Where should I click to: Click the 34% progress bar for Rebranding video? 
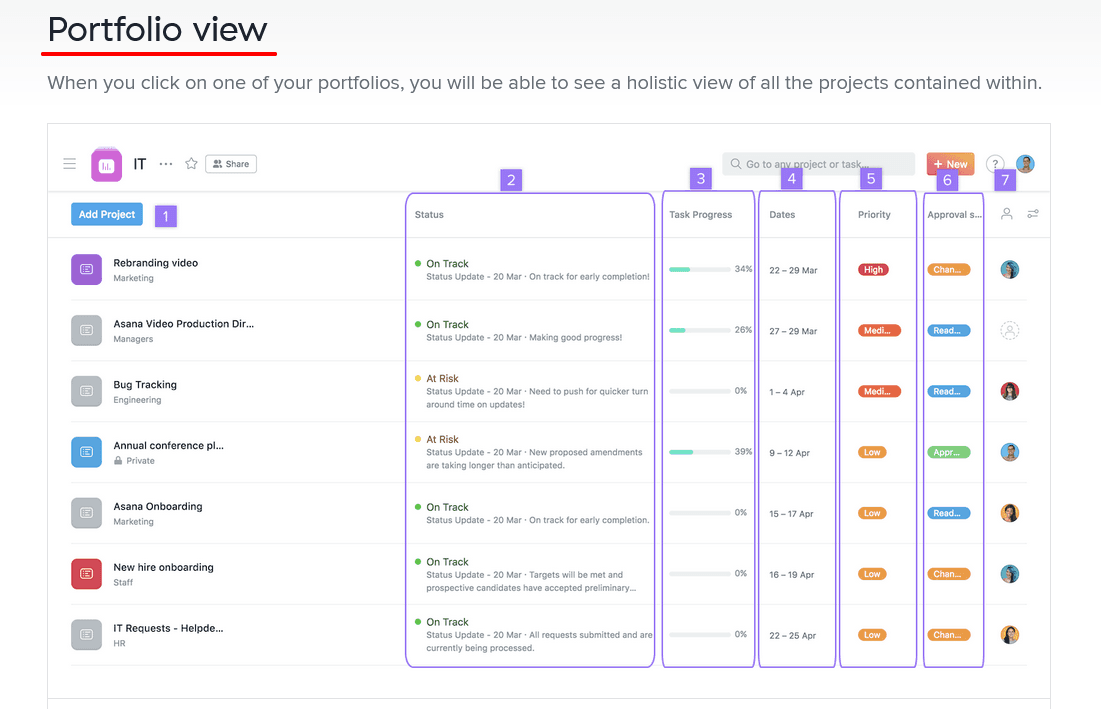pos(699,270)
